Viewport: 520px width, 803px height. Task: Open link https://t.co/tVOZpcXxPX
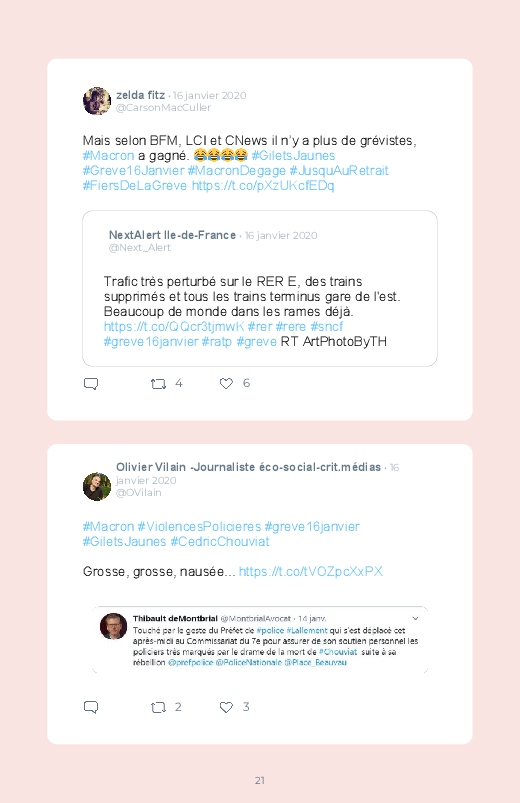pos(310,572)
